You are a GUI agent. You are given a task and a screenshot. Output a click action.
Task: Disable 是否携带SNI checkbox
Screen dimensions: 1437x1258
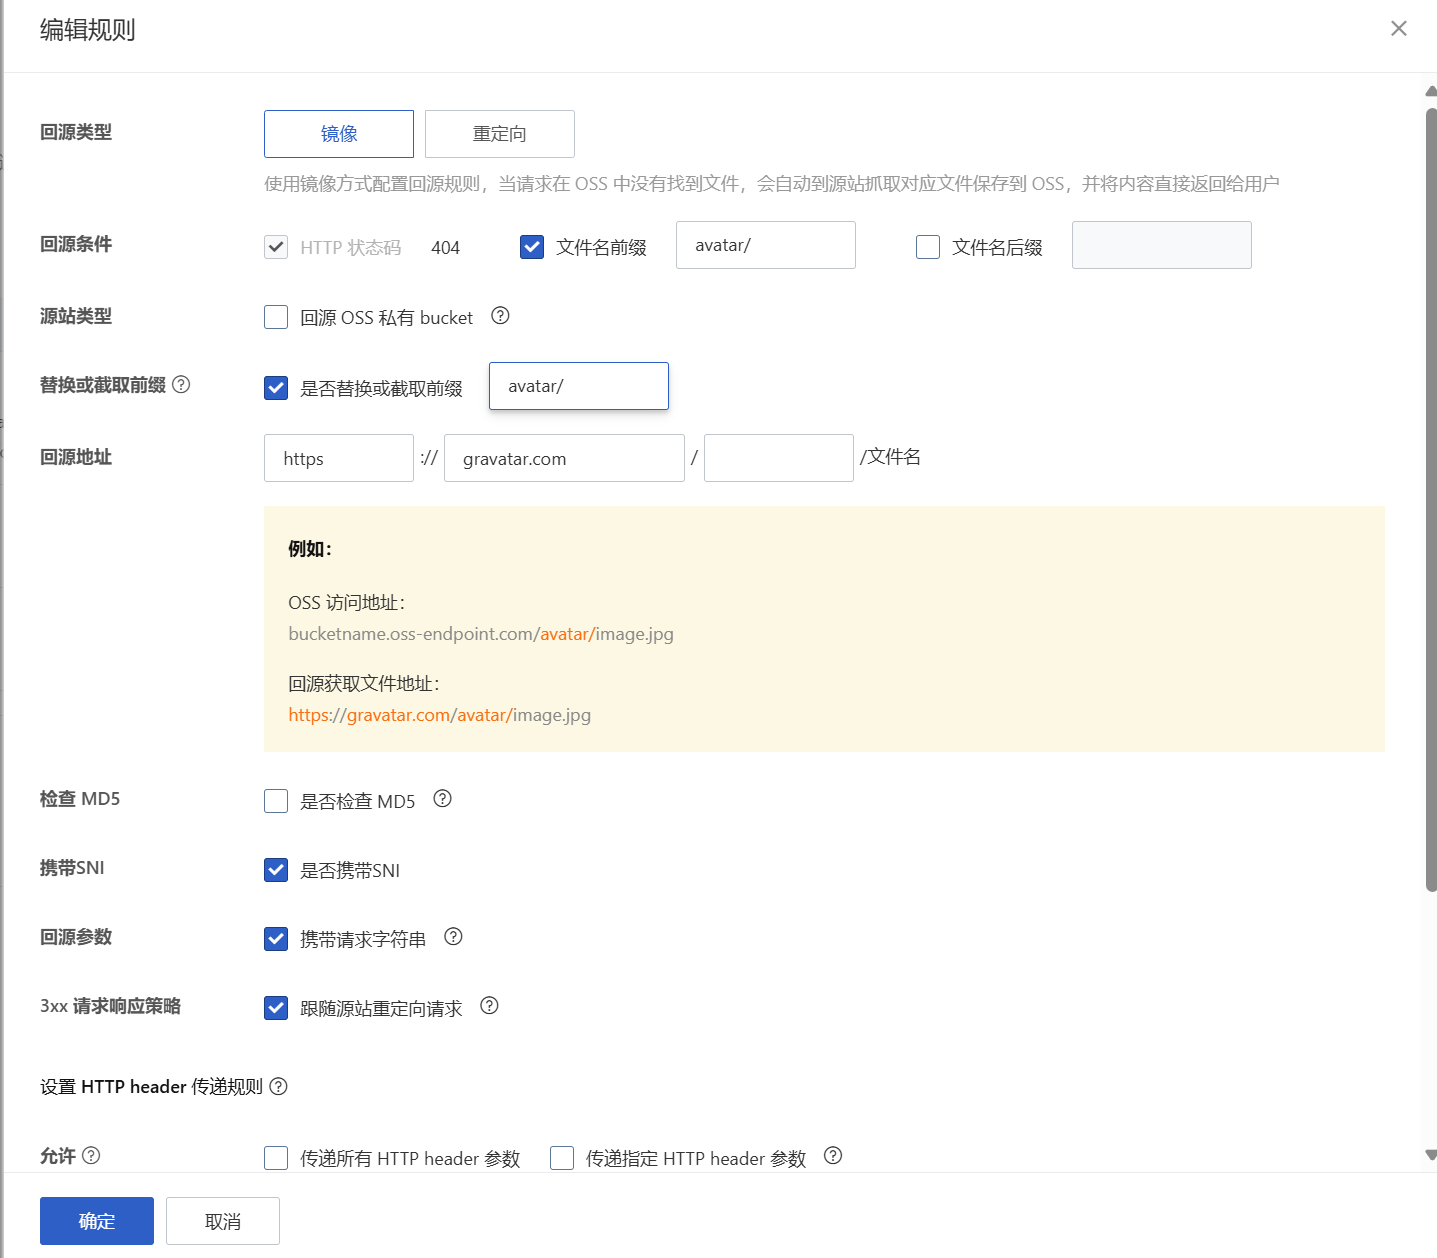(x=276, y=870)
